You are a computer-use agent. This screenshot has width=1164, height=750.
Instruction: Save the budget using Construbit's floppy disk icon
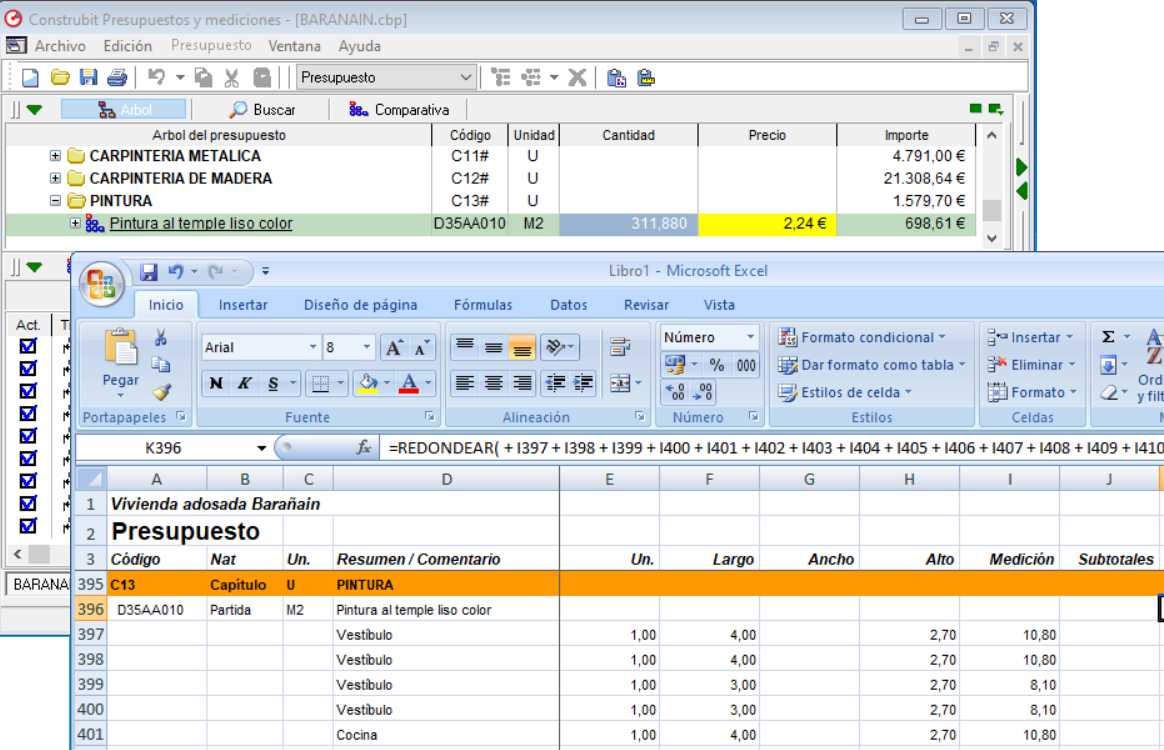click(89, 77)
